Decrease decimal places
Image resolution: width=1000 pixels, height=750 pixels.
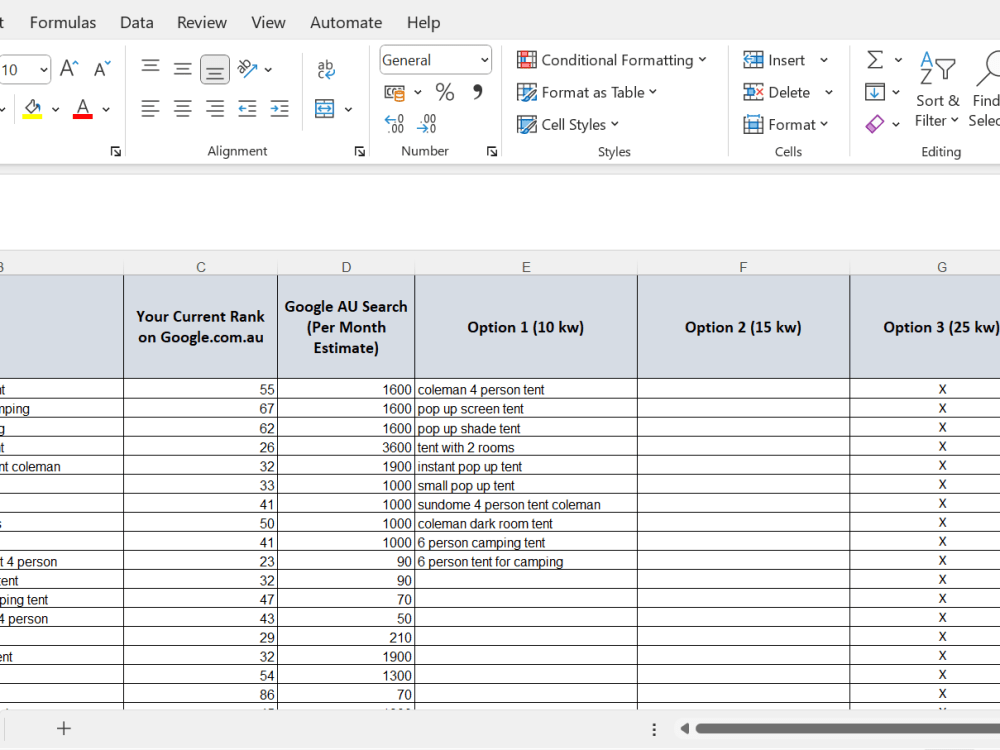[x=427, y=123]
